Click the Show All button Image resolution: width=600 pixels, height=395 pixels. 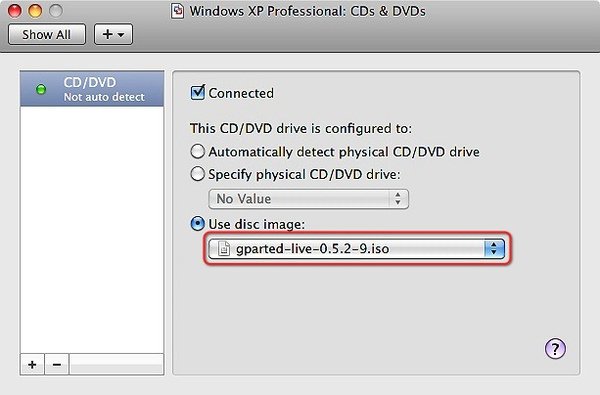pyautogui.click(x=47, y=34)
